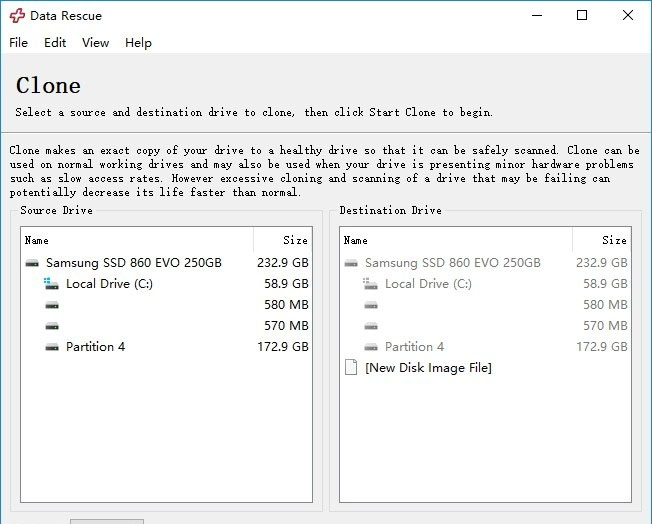This screenshot has width=652, height=524.
Task: Select Partition 4 in Source Drive list
Action: point(95,347)
